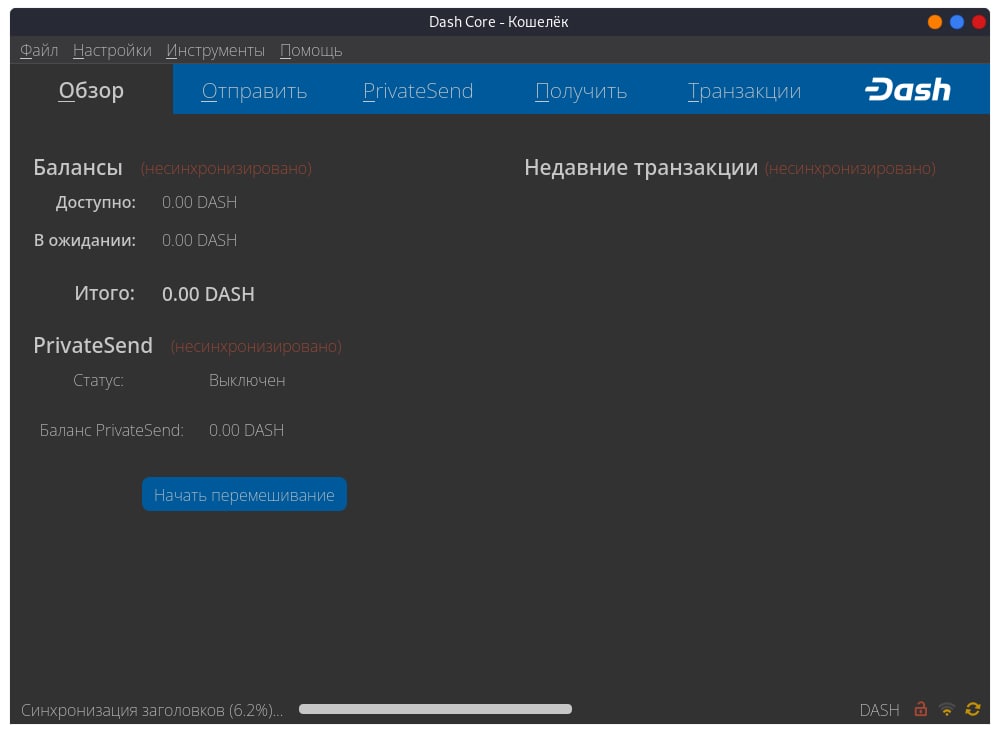1000x734 pixels.
Task: Click the Синхронизация заголовков (6.2%) status text
Action: 152,710
